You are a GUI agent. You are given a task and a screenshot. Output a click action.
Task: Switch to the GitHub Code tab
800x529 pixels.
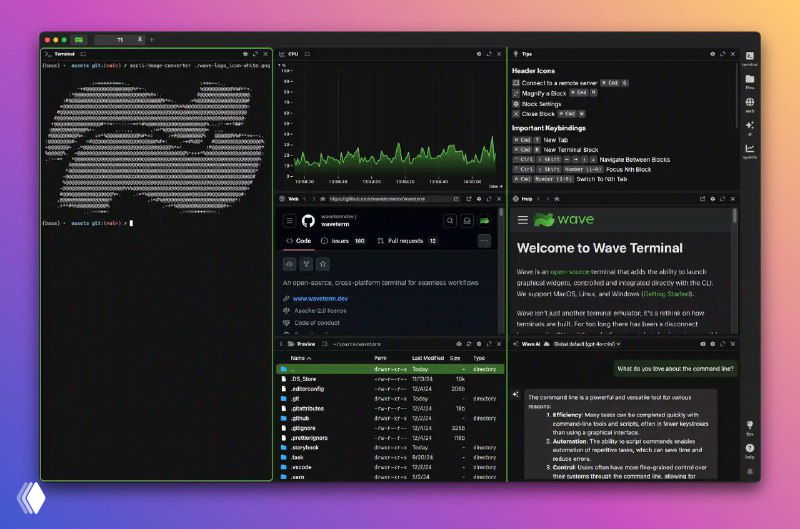pyautogui.click(x=298, y=241)
